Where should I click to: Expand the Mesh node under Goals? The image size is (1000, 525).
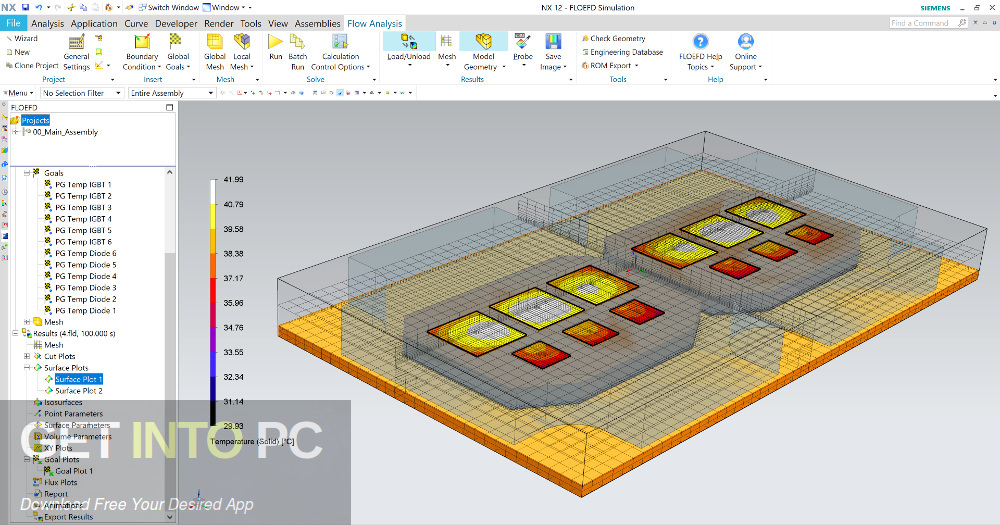[x=27, y=322]
